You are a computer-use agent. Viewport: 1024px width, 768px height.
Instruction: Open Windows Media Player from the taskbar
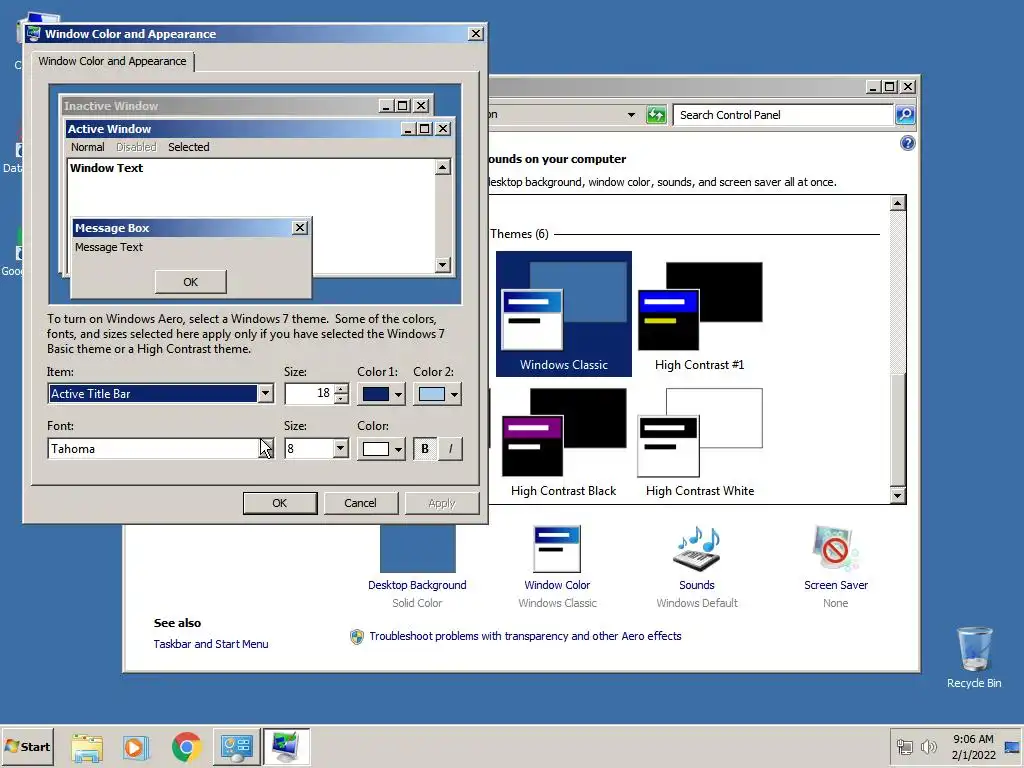click(136, 746)
